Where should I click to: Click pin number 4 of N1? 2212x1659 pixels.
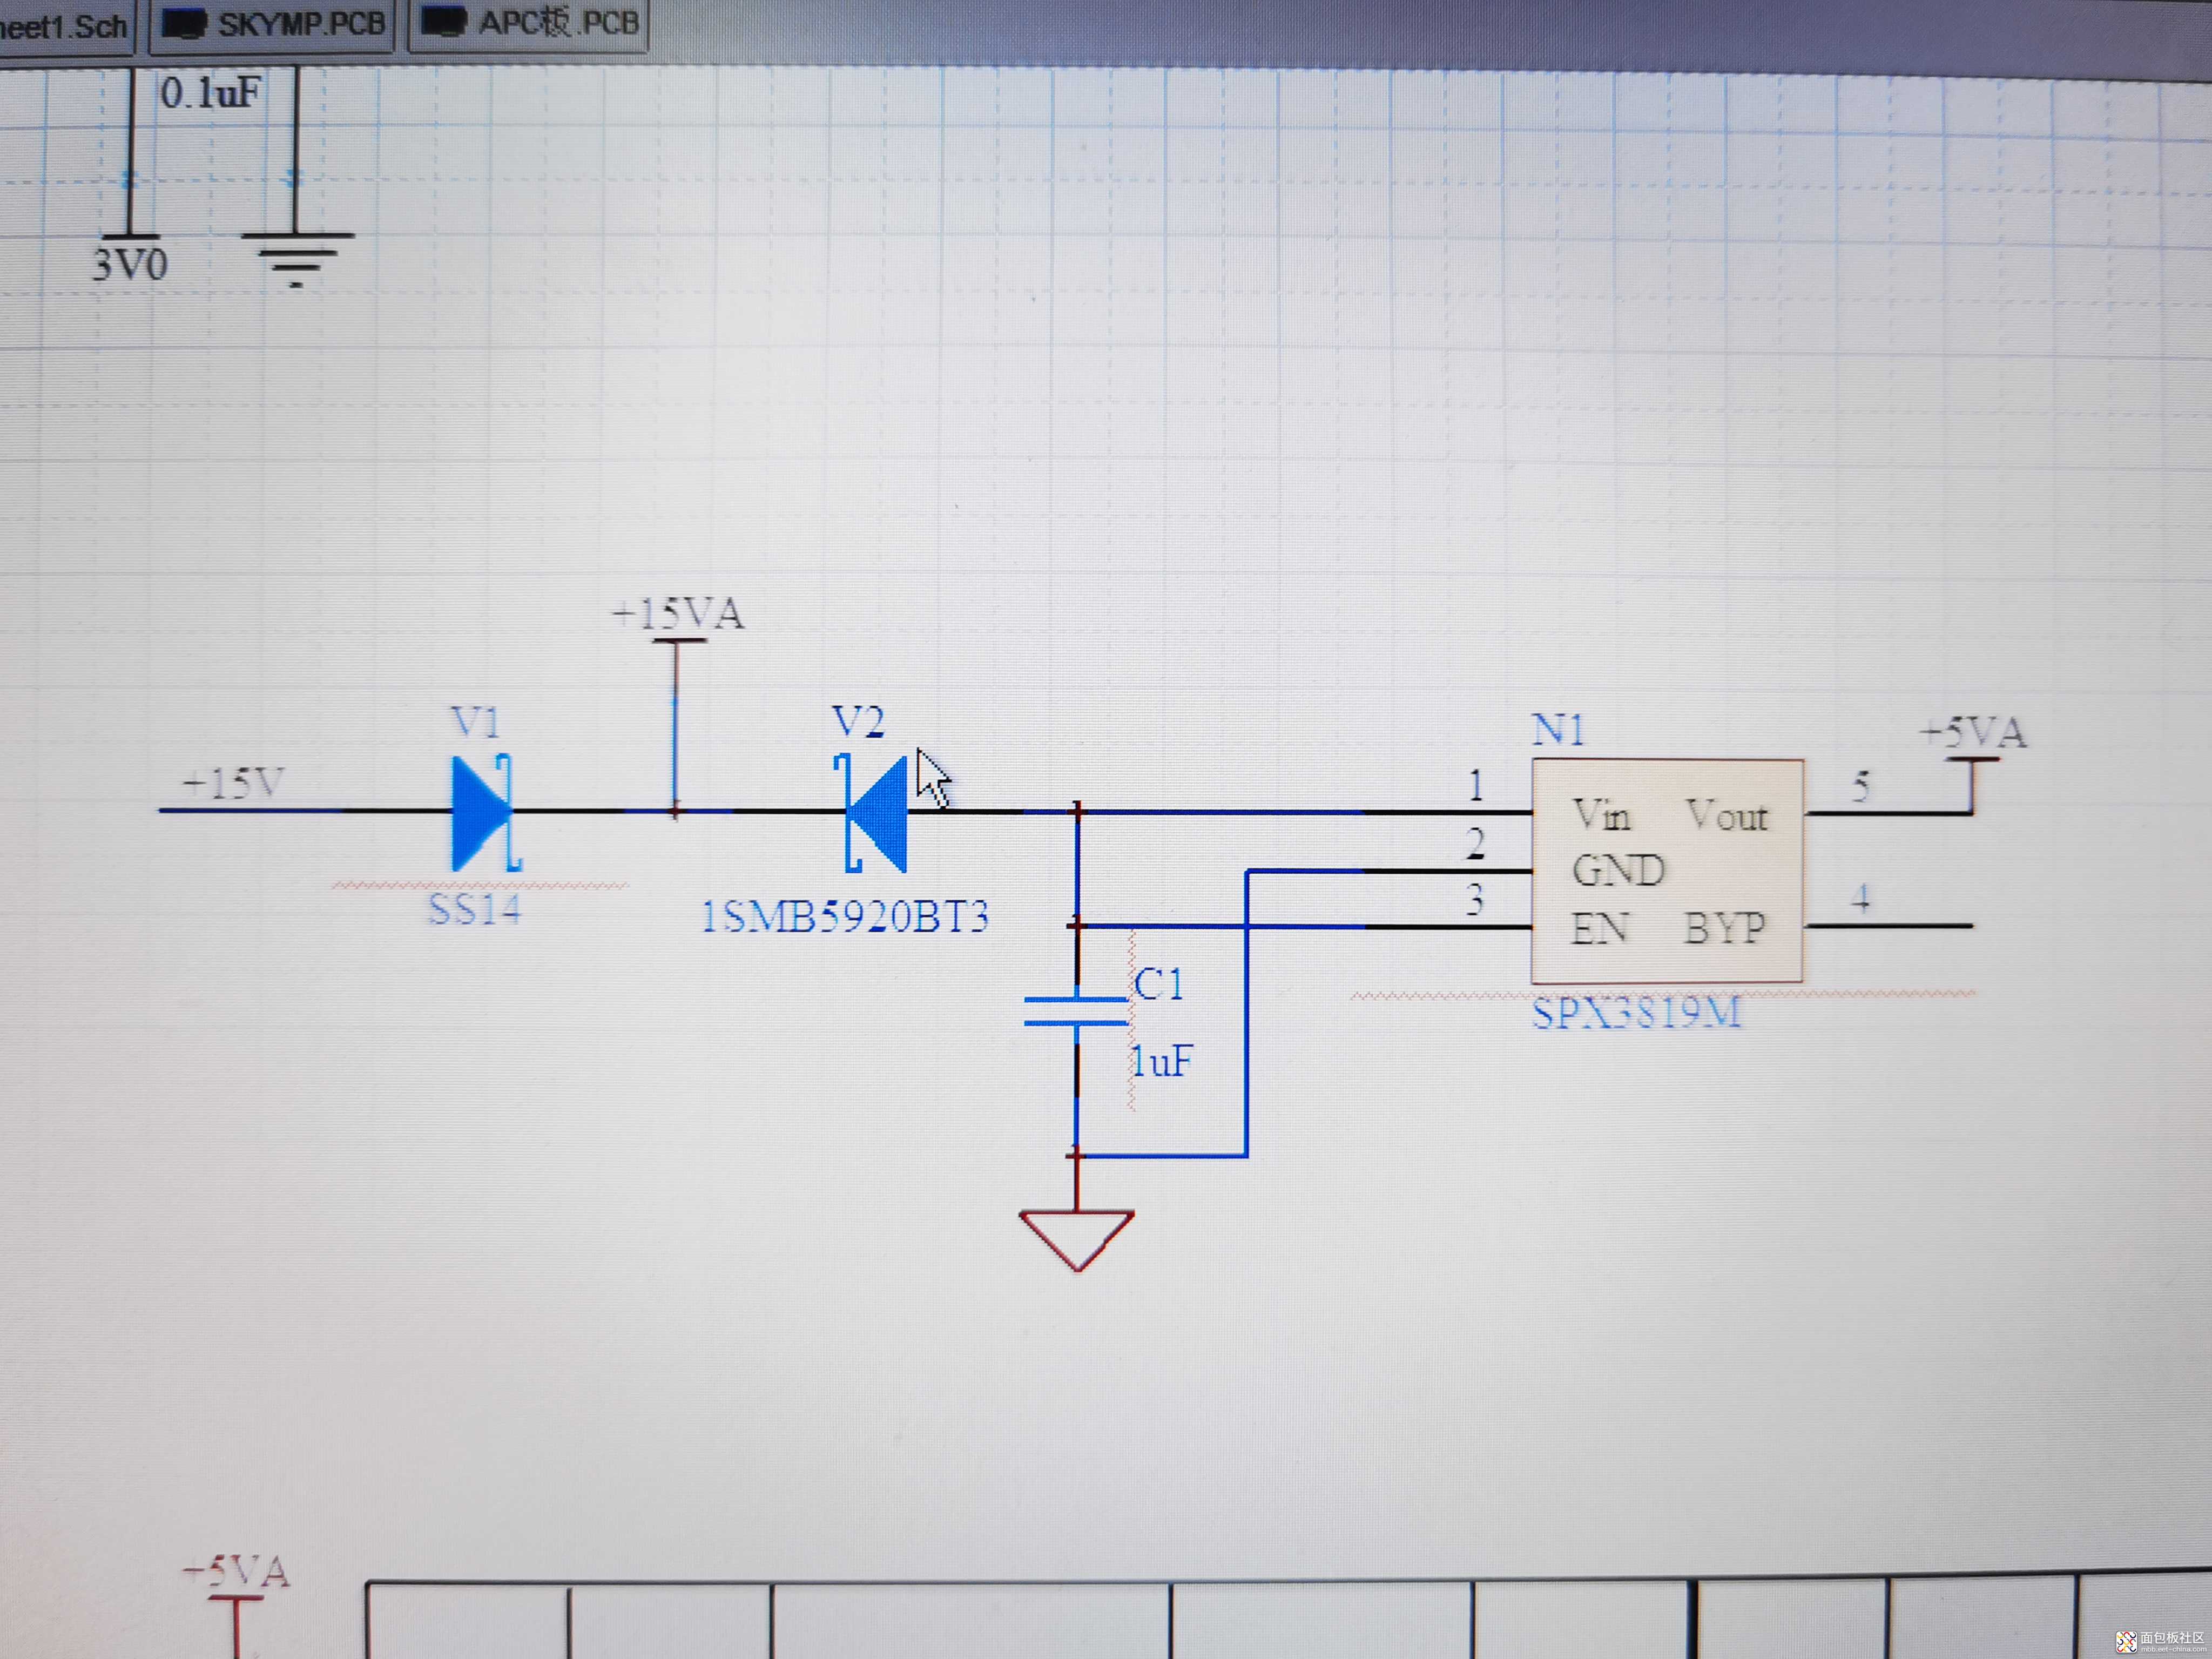point(1860,897)
